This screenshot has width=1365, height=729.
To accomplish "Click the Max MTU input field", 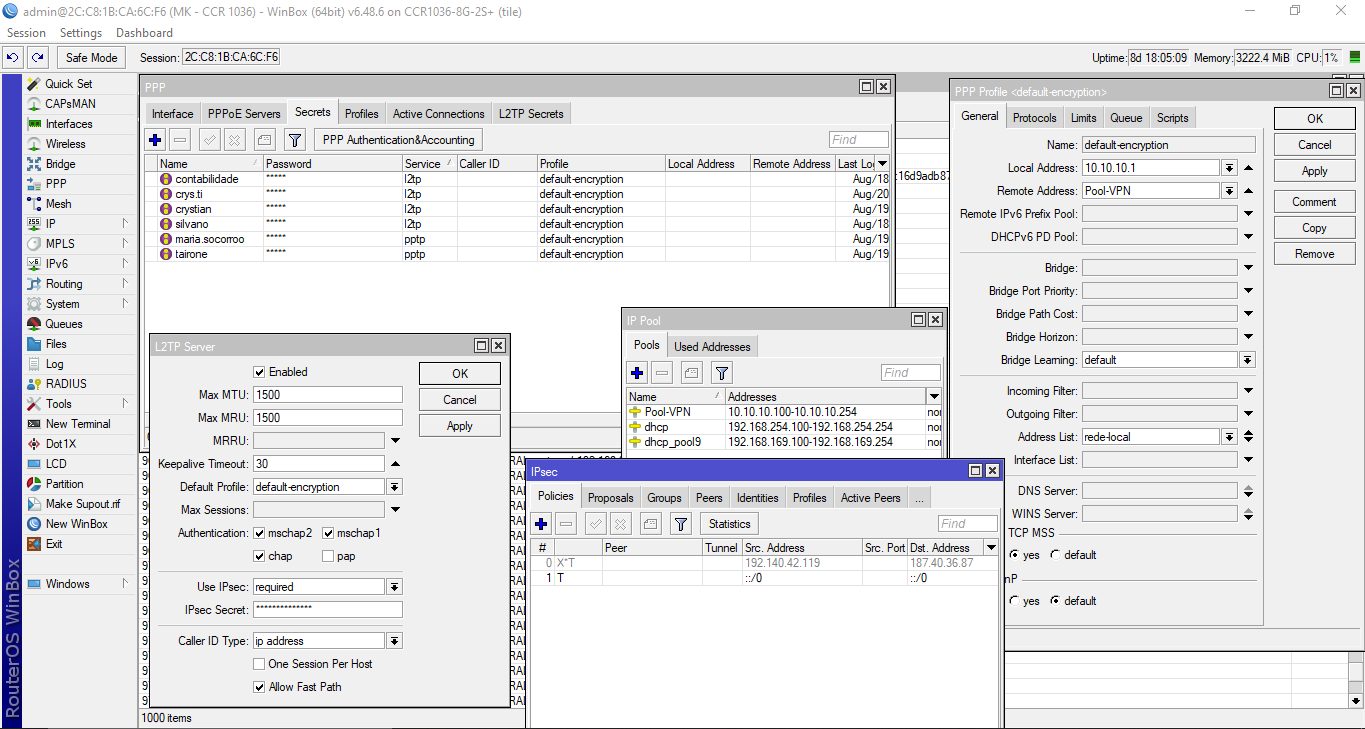I will [327, 395].
